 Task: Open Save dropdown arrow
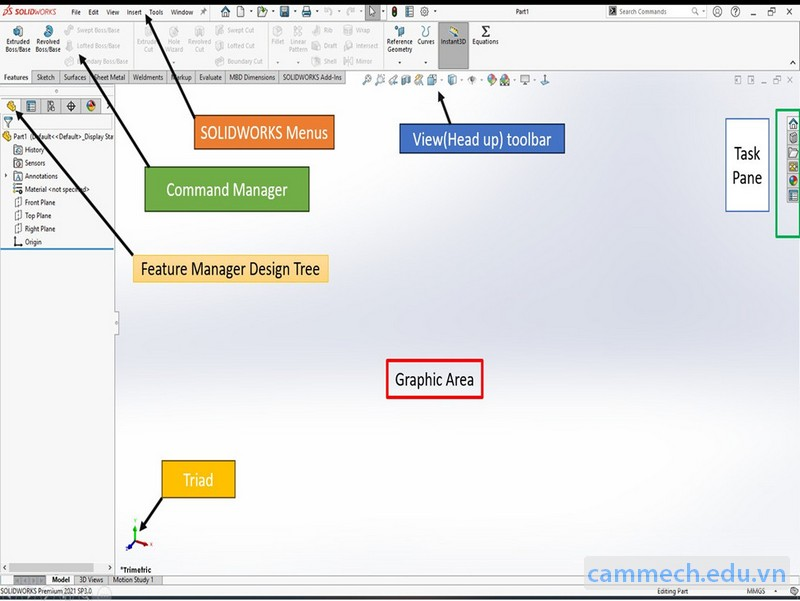[294, 11]
